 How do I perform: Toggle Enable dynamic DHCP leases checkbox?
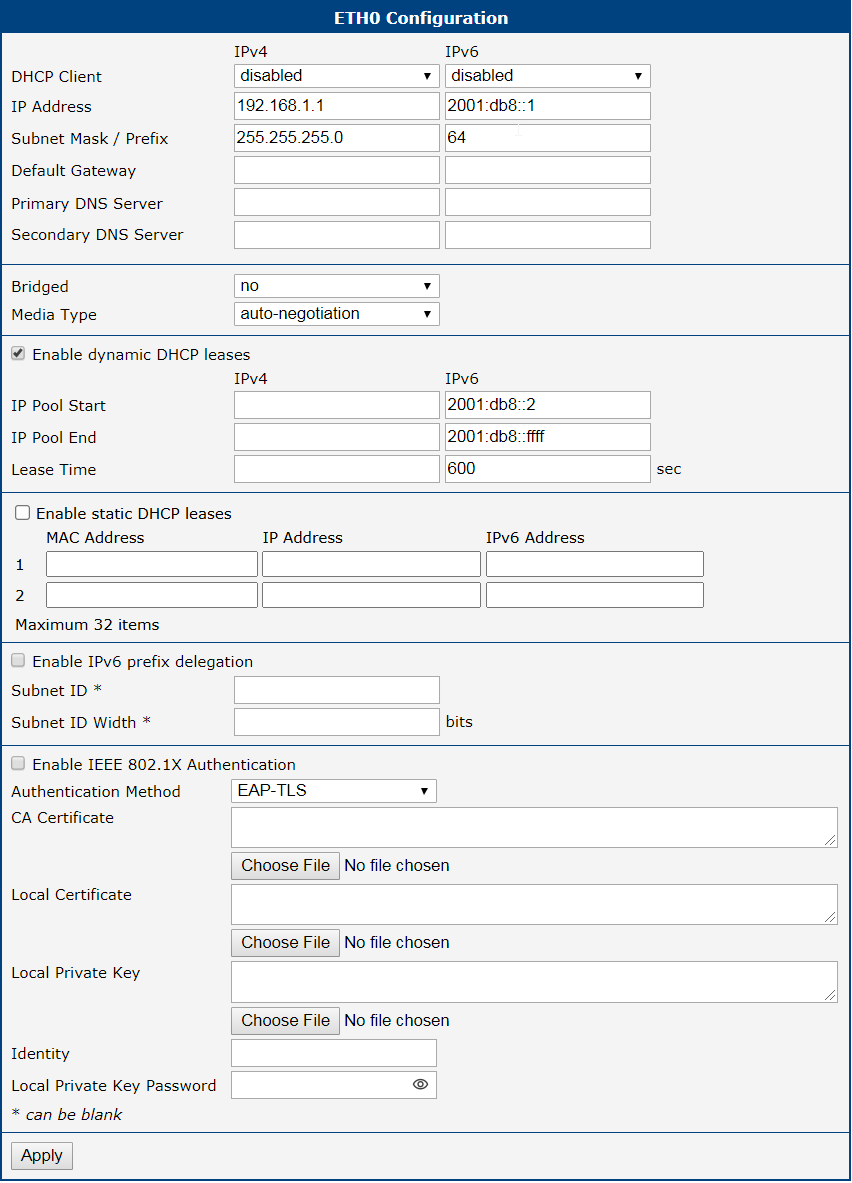(x=18, y=354)
